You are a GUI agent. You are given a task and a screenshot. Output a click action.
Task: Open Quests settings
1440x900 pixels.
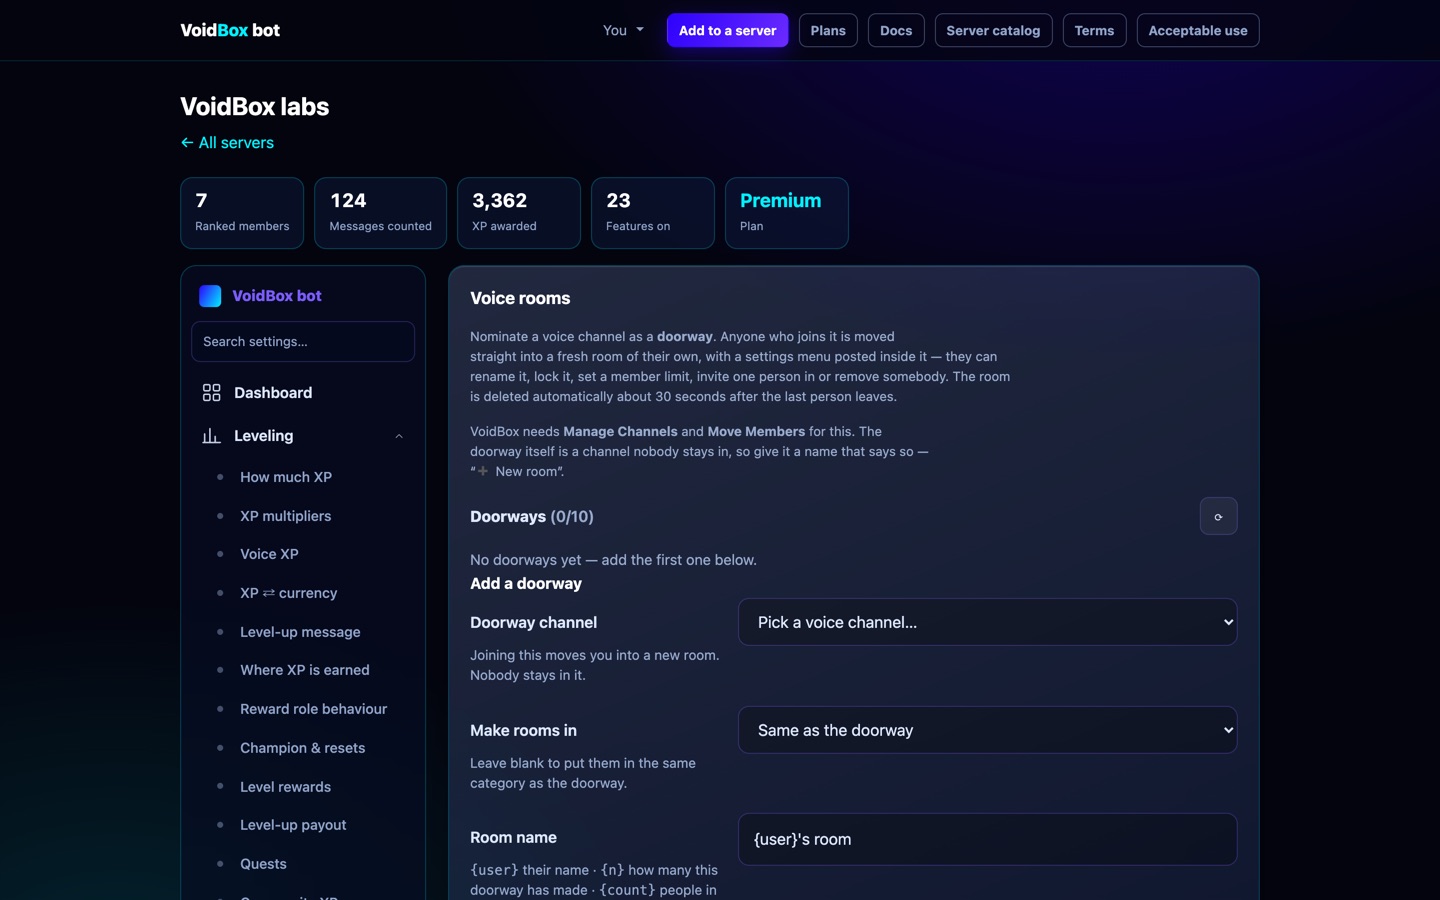tap(263, 864)
